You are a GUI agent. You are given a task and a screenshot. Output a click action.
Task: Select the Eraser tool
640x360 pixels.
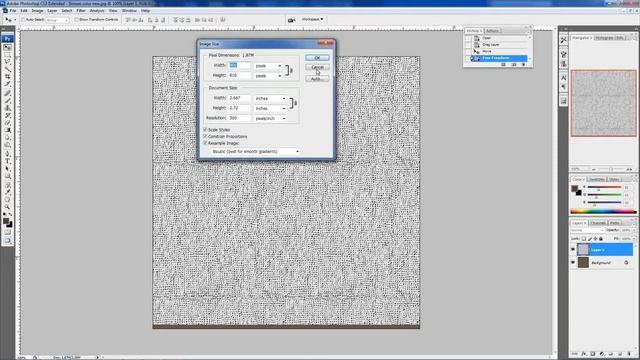click(x=7, y=122)
